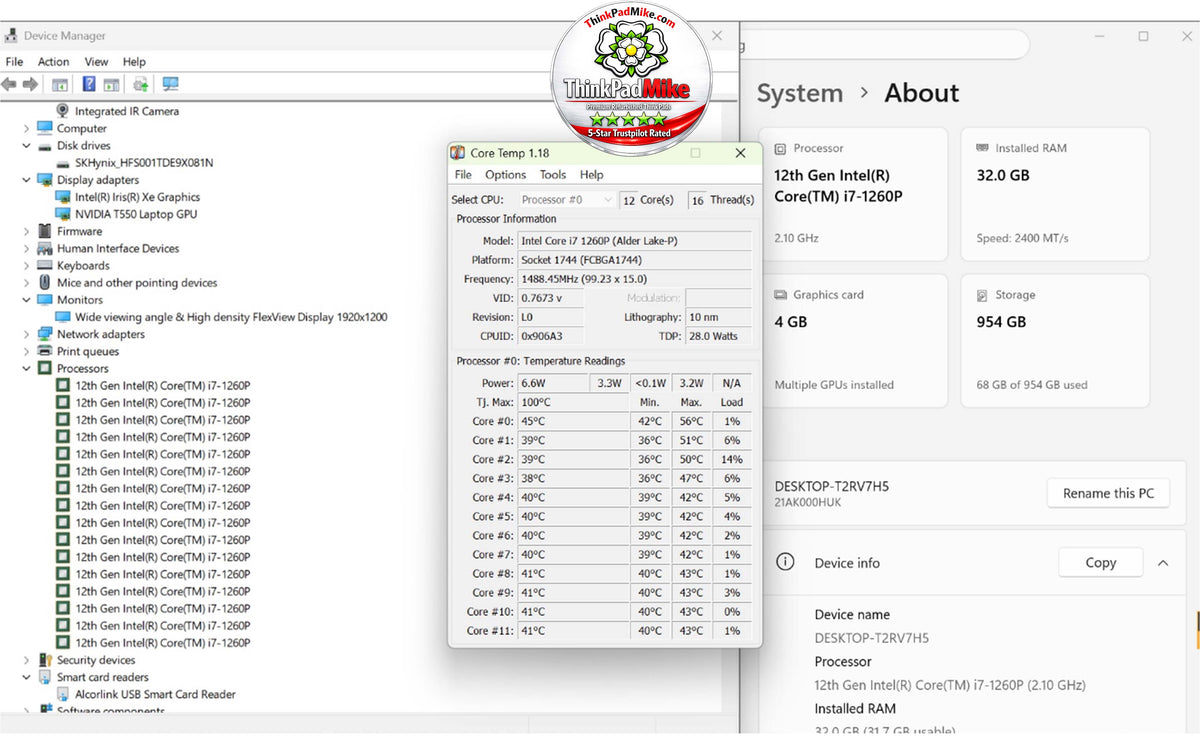1200x754 pixels.
Task: Expand the Keyboards node chevron
Action: pyautogui.click(x=26, y=266)
